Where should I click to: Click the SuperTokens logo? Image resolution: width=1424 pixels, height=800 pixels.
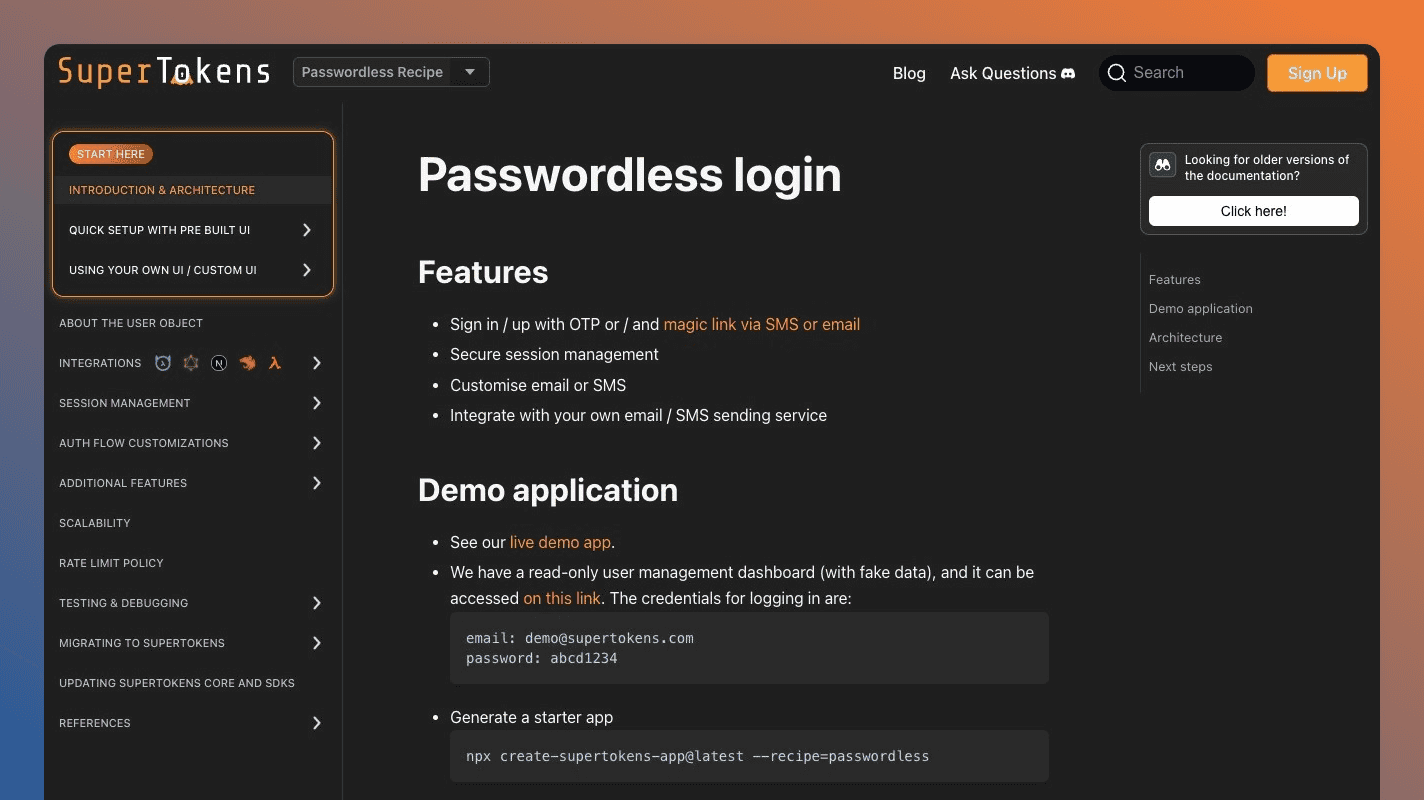click(x=164, y=72)
